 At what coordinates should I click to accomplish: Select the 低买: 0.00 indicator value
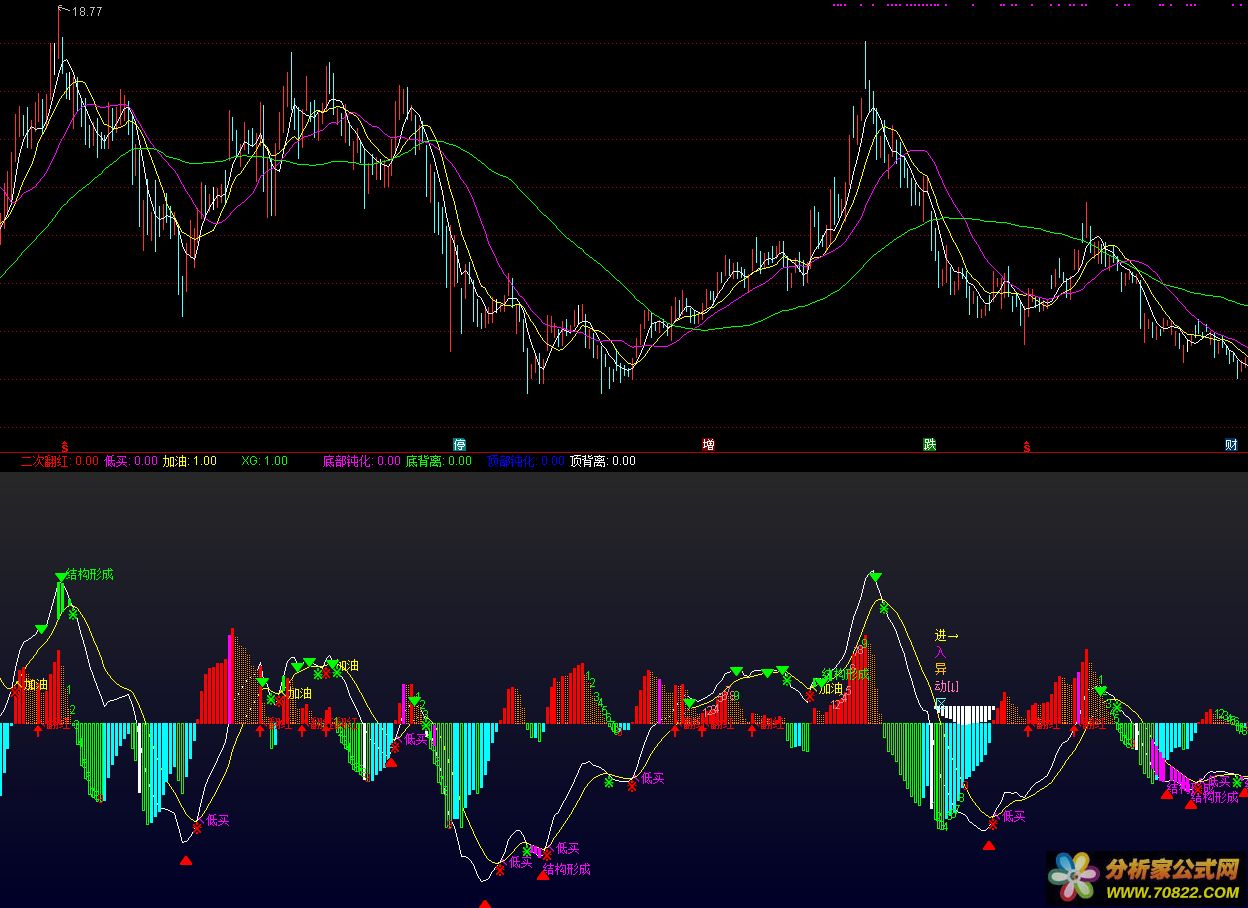coord(131,461)
